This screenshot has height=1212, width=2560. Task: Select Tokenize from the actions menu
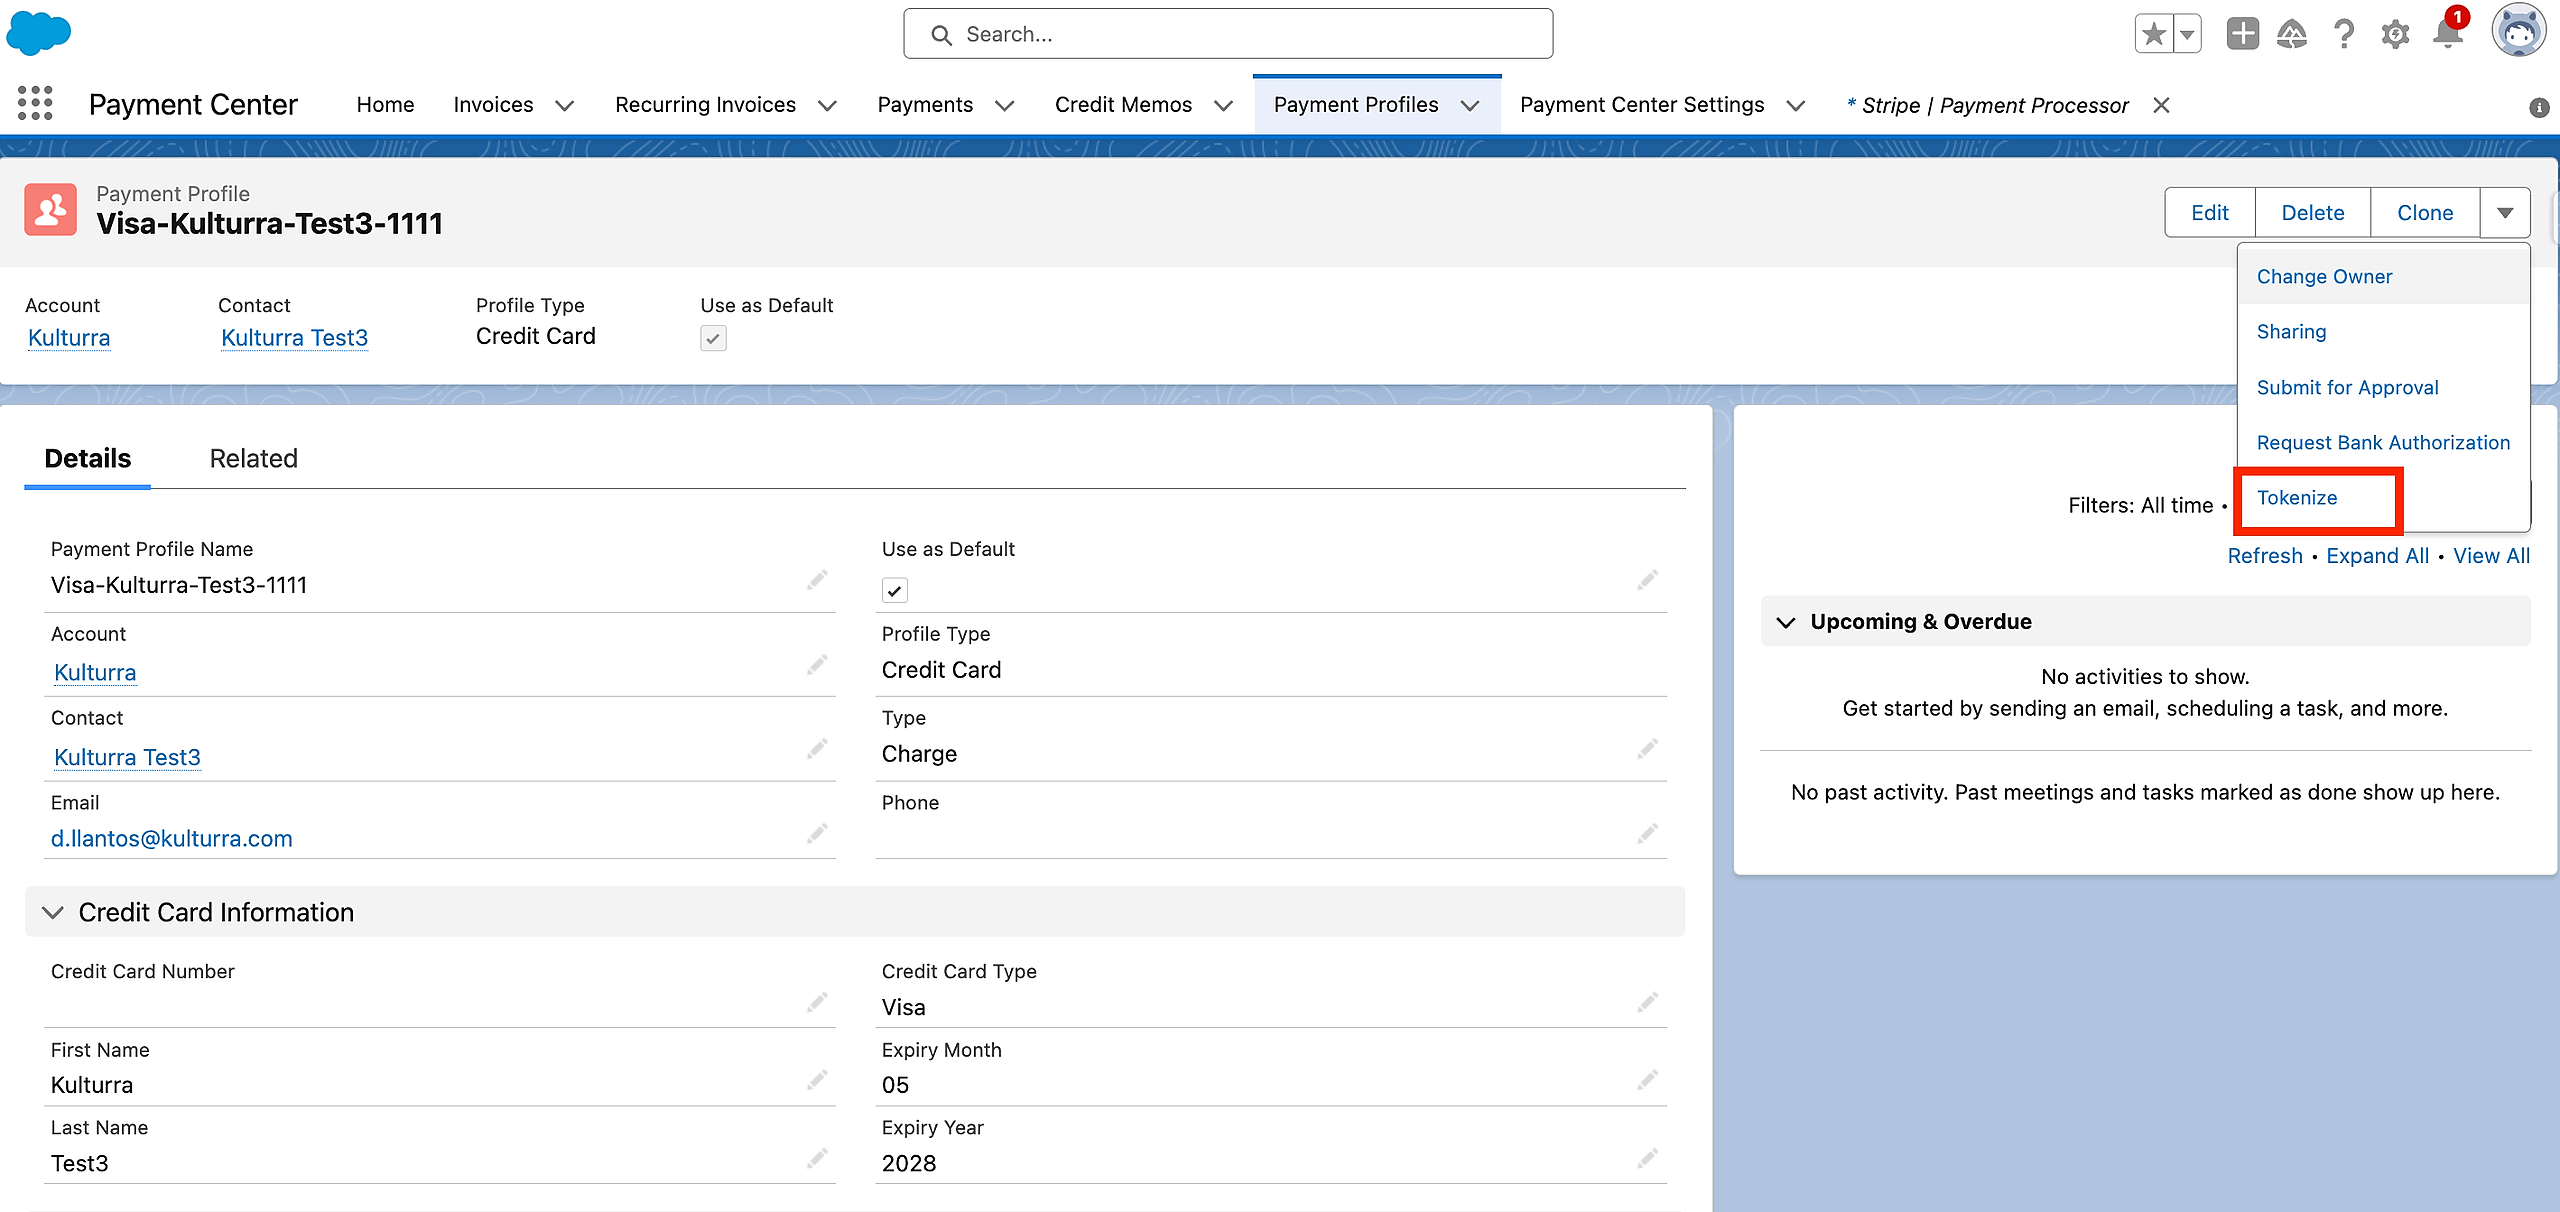pos(2297,498)
